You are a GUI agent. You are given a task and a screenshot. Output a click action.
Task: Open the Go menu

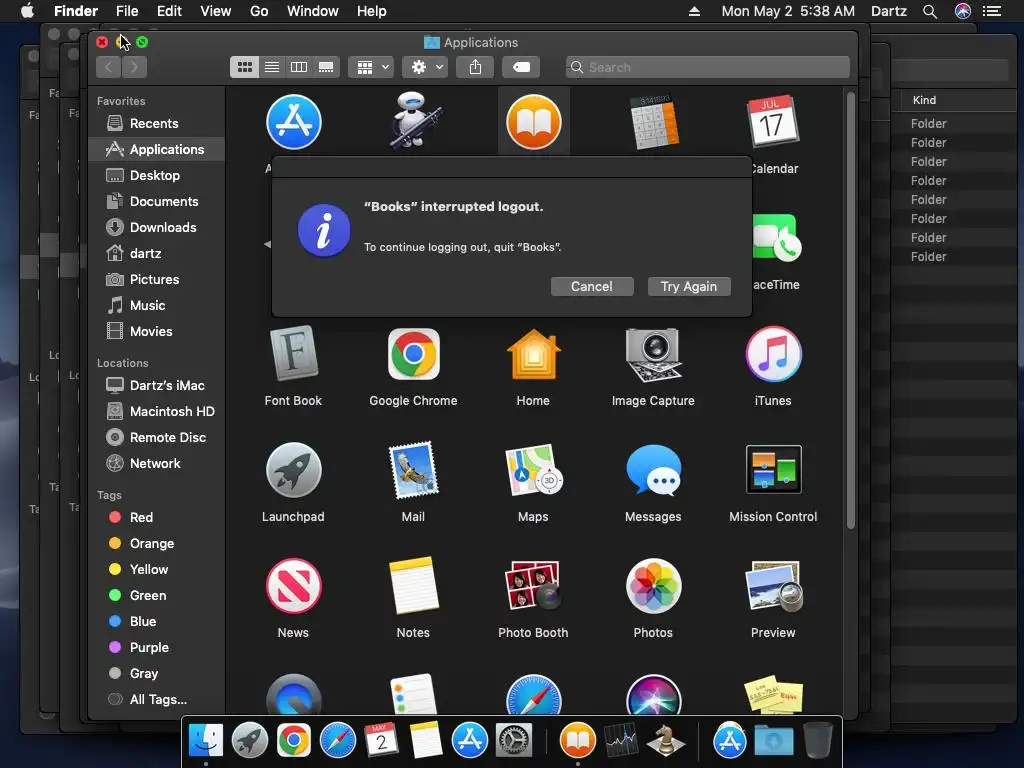[x=259, y=11]
